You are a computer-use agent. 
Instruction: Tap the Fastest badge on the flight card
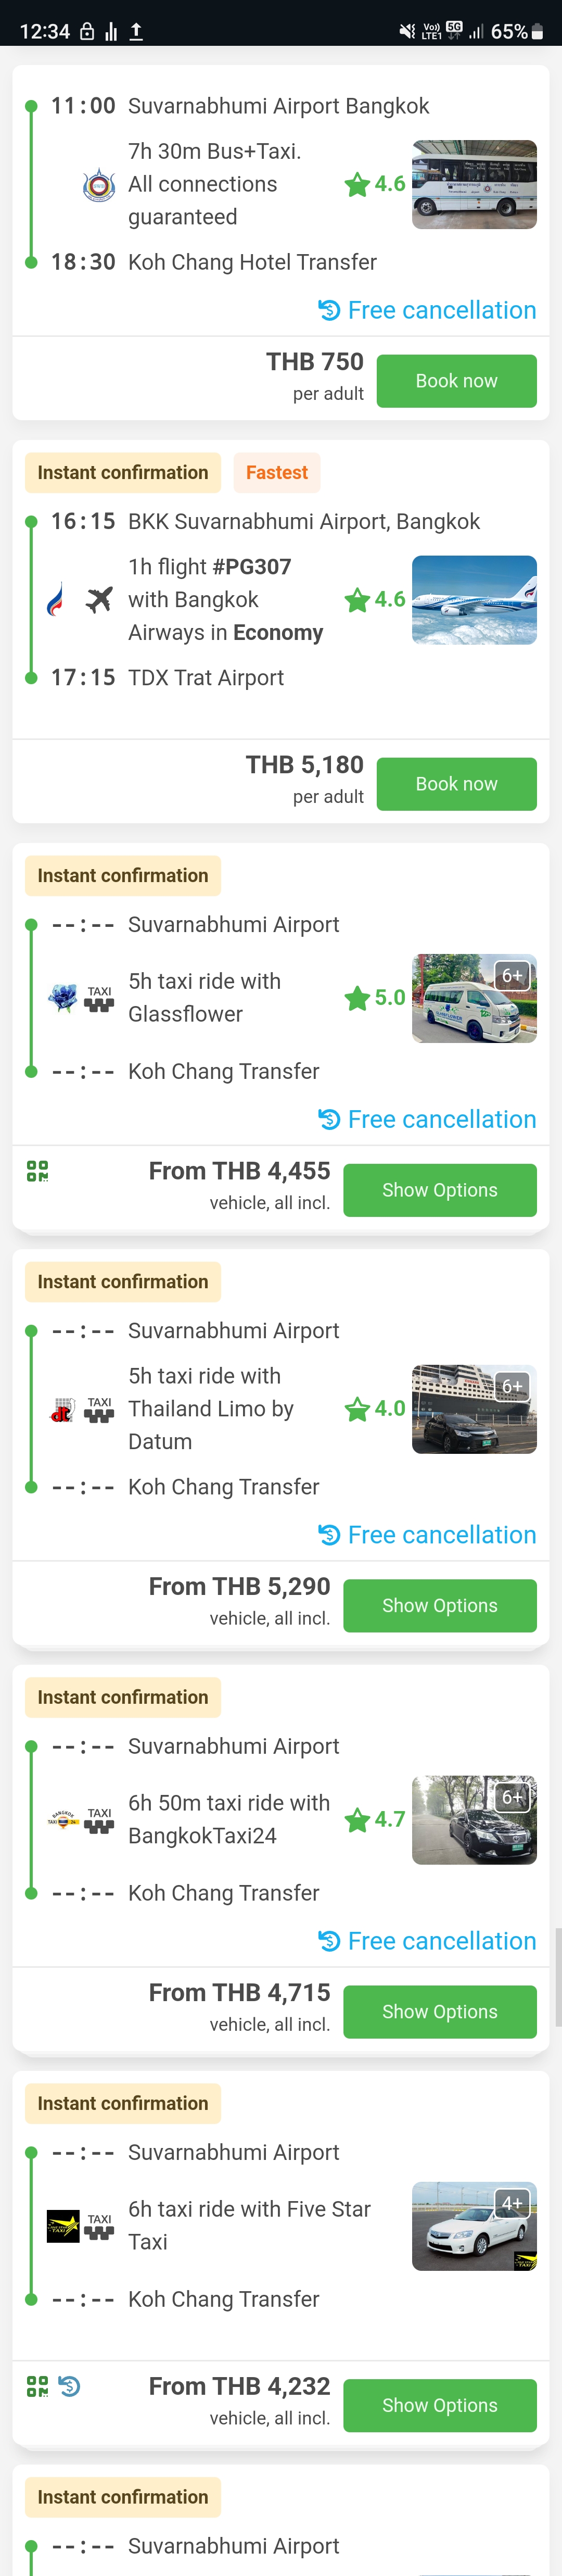277,473
